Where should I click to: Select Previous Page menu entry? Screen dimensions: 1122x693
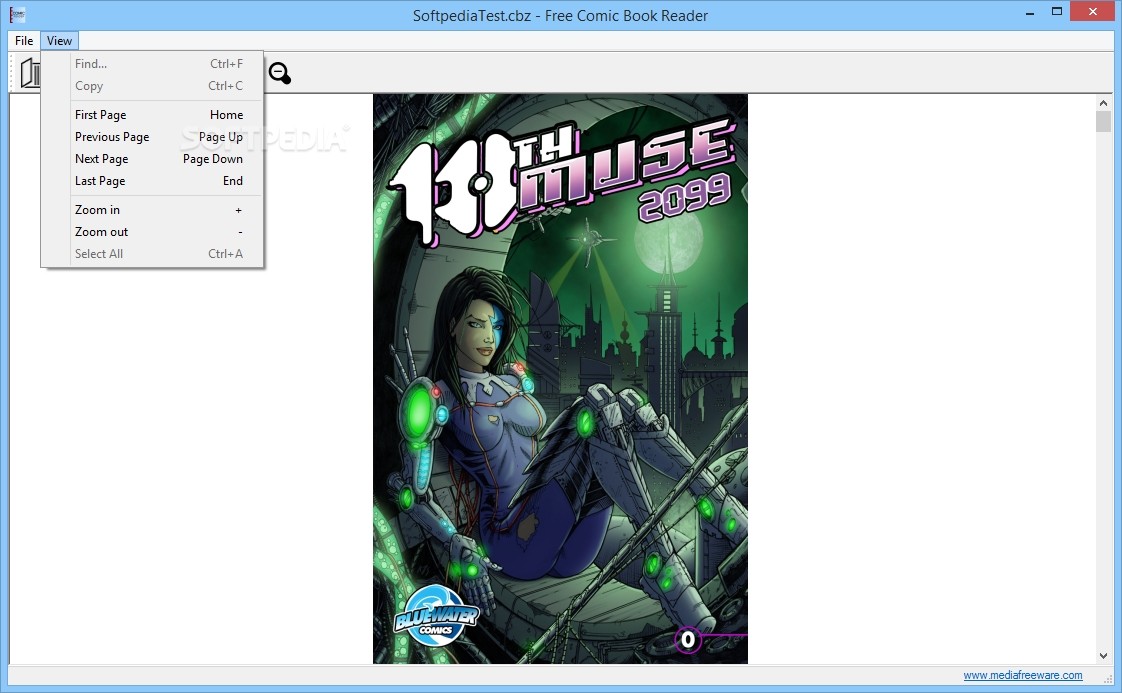[x=152, y=137]
